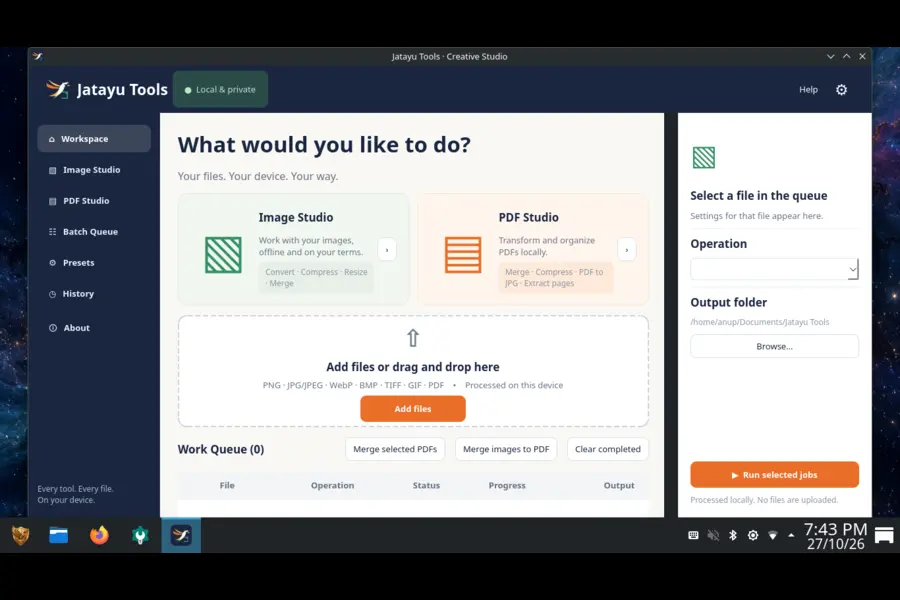View History in the sidebar
Screen dimensions: 900x600
click(x=94, y=294)
